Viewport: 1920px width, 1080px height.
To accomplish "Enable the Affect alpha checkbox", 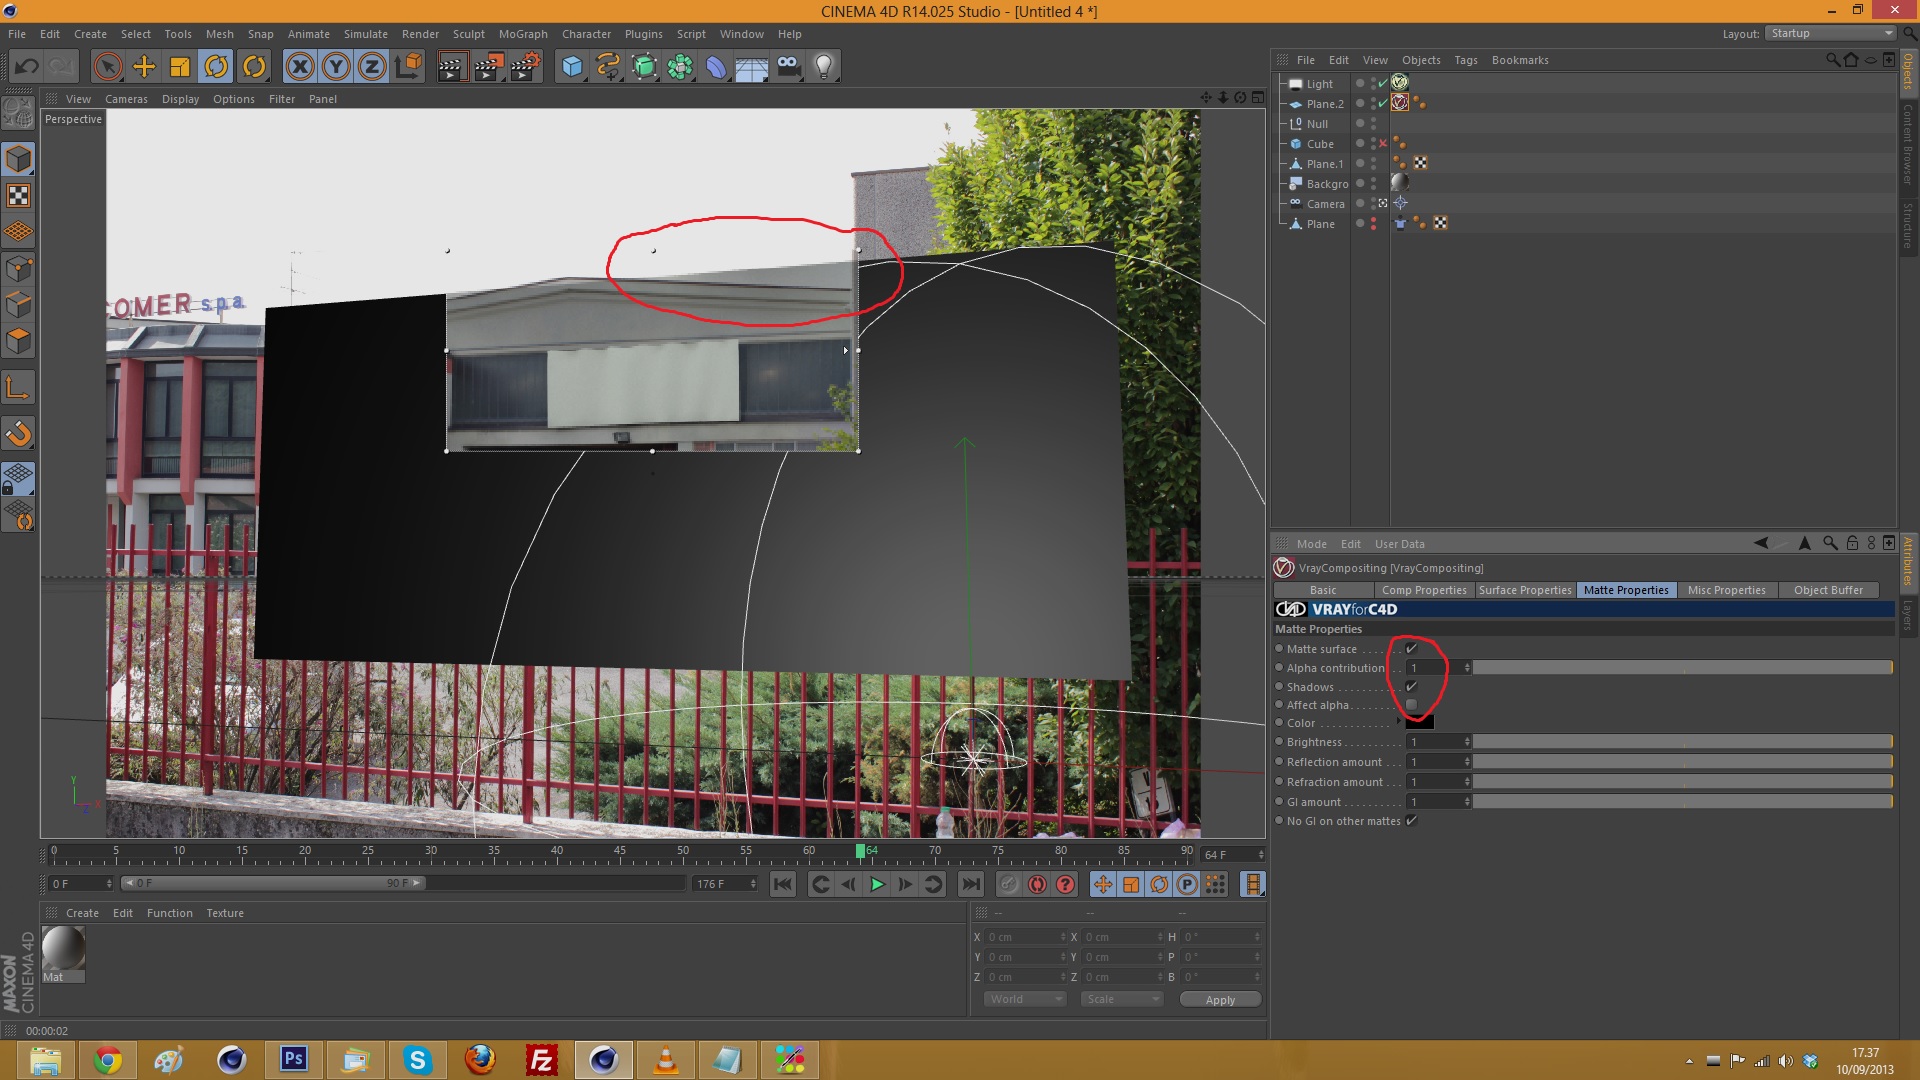I will [x=1411, y=705].
